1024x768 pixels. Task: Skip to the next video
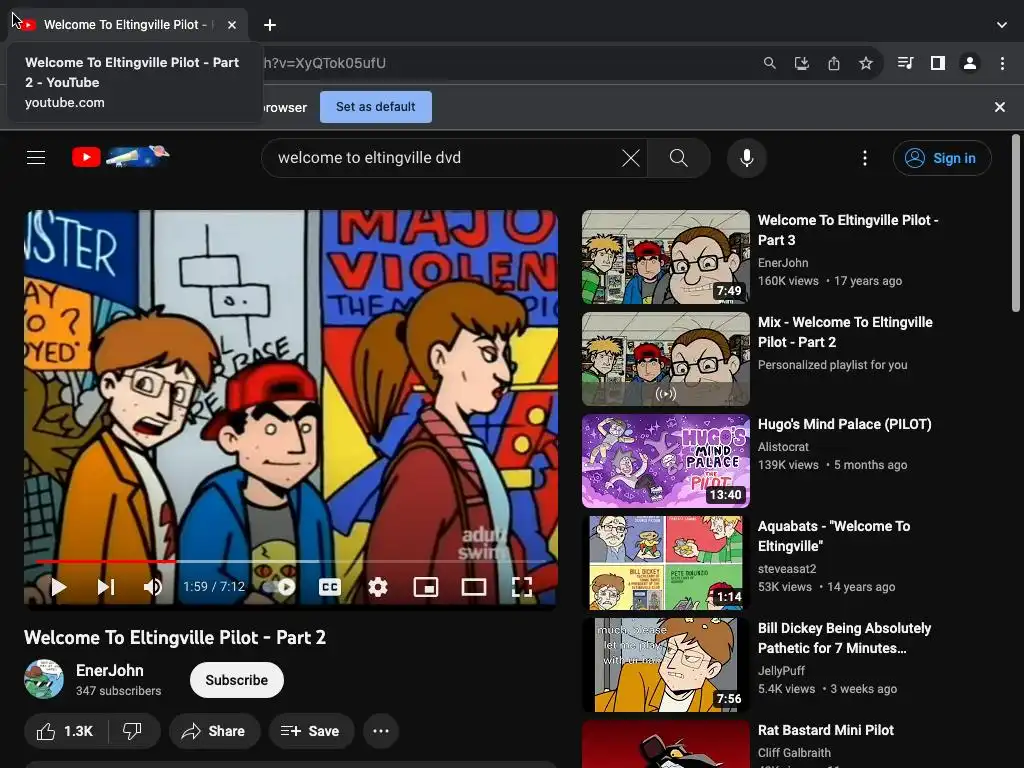[x=106, y=587]
